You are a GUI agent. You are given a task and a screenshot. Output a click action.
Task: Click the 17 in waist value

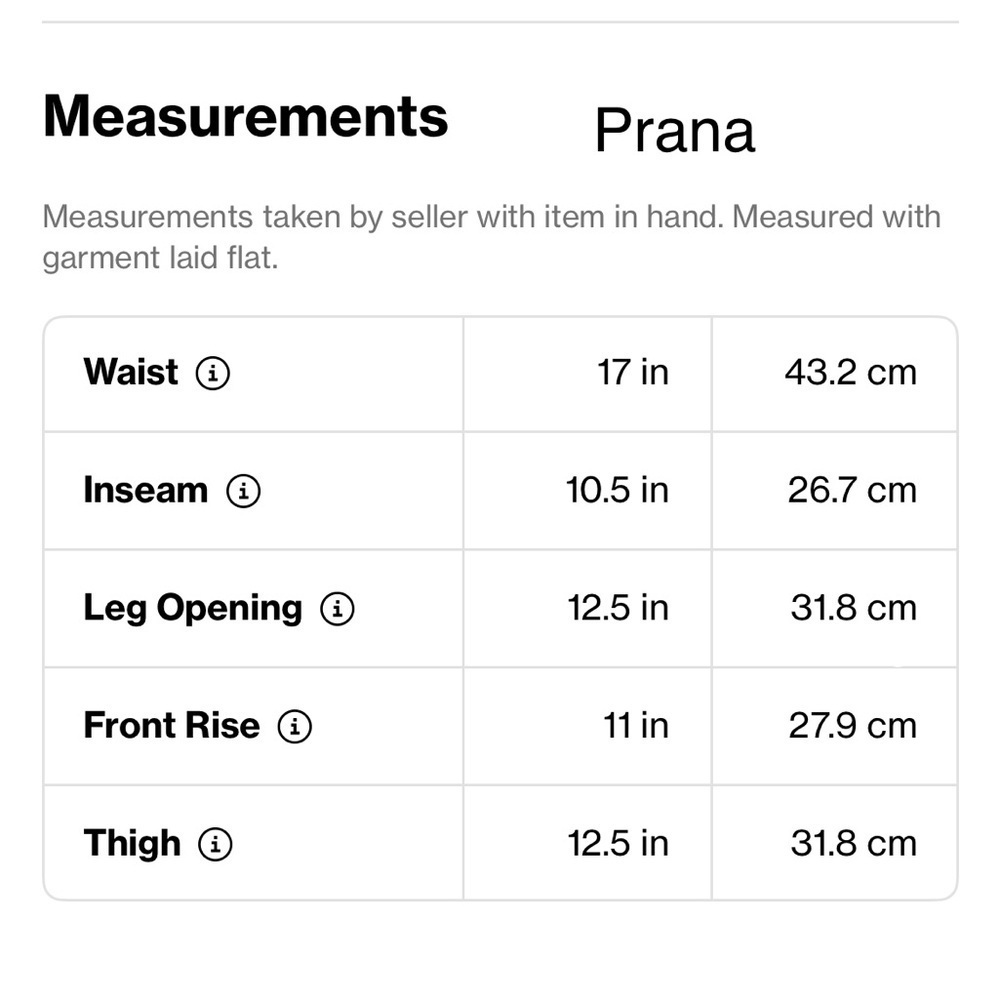[x=633, y=372]
